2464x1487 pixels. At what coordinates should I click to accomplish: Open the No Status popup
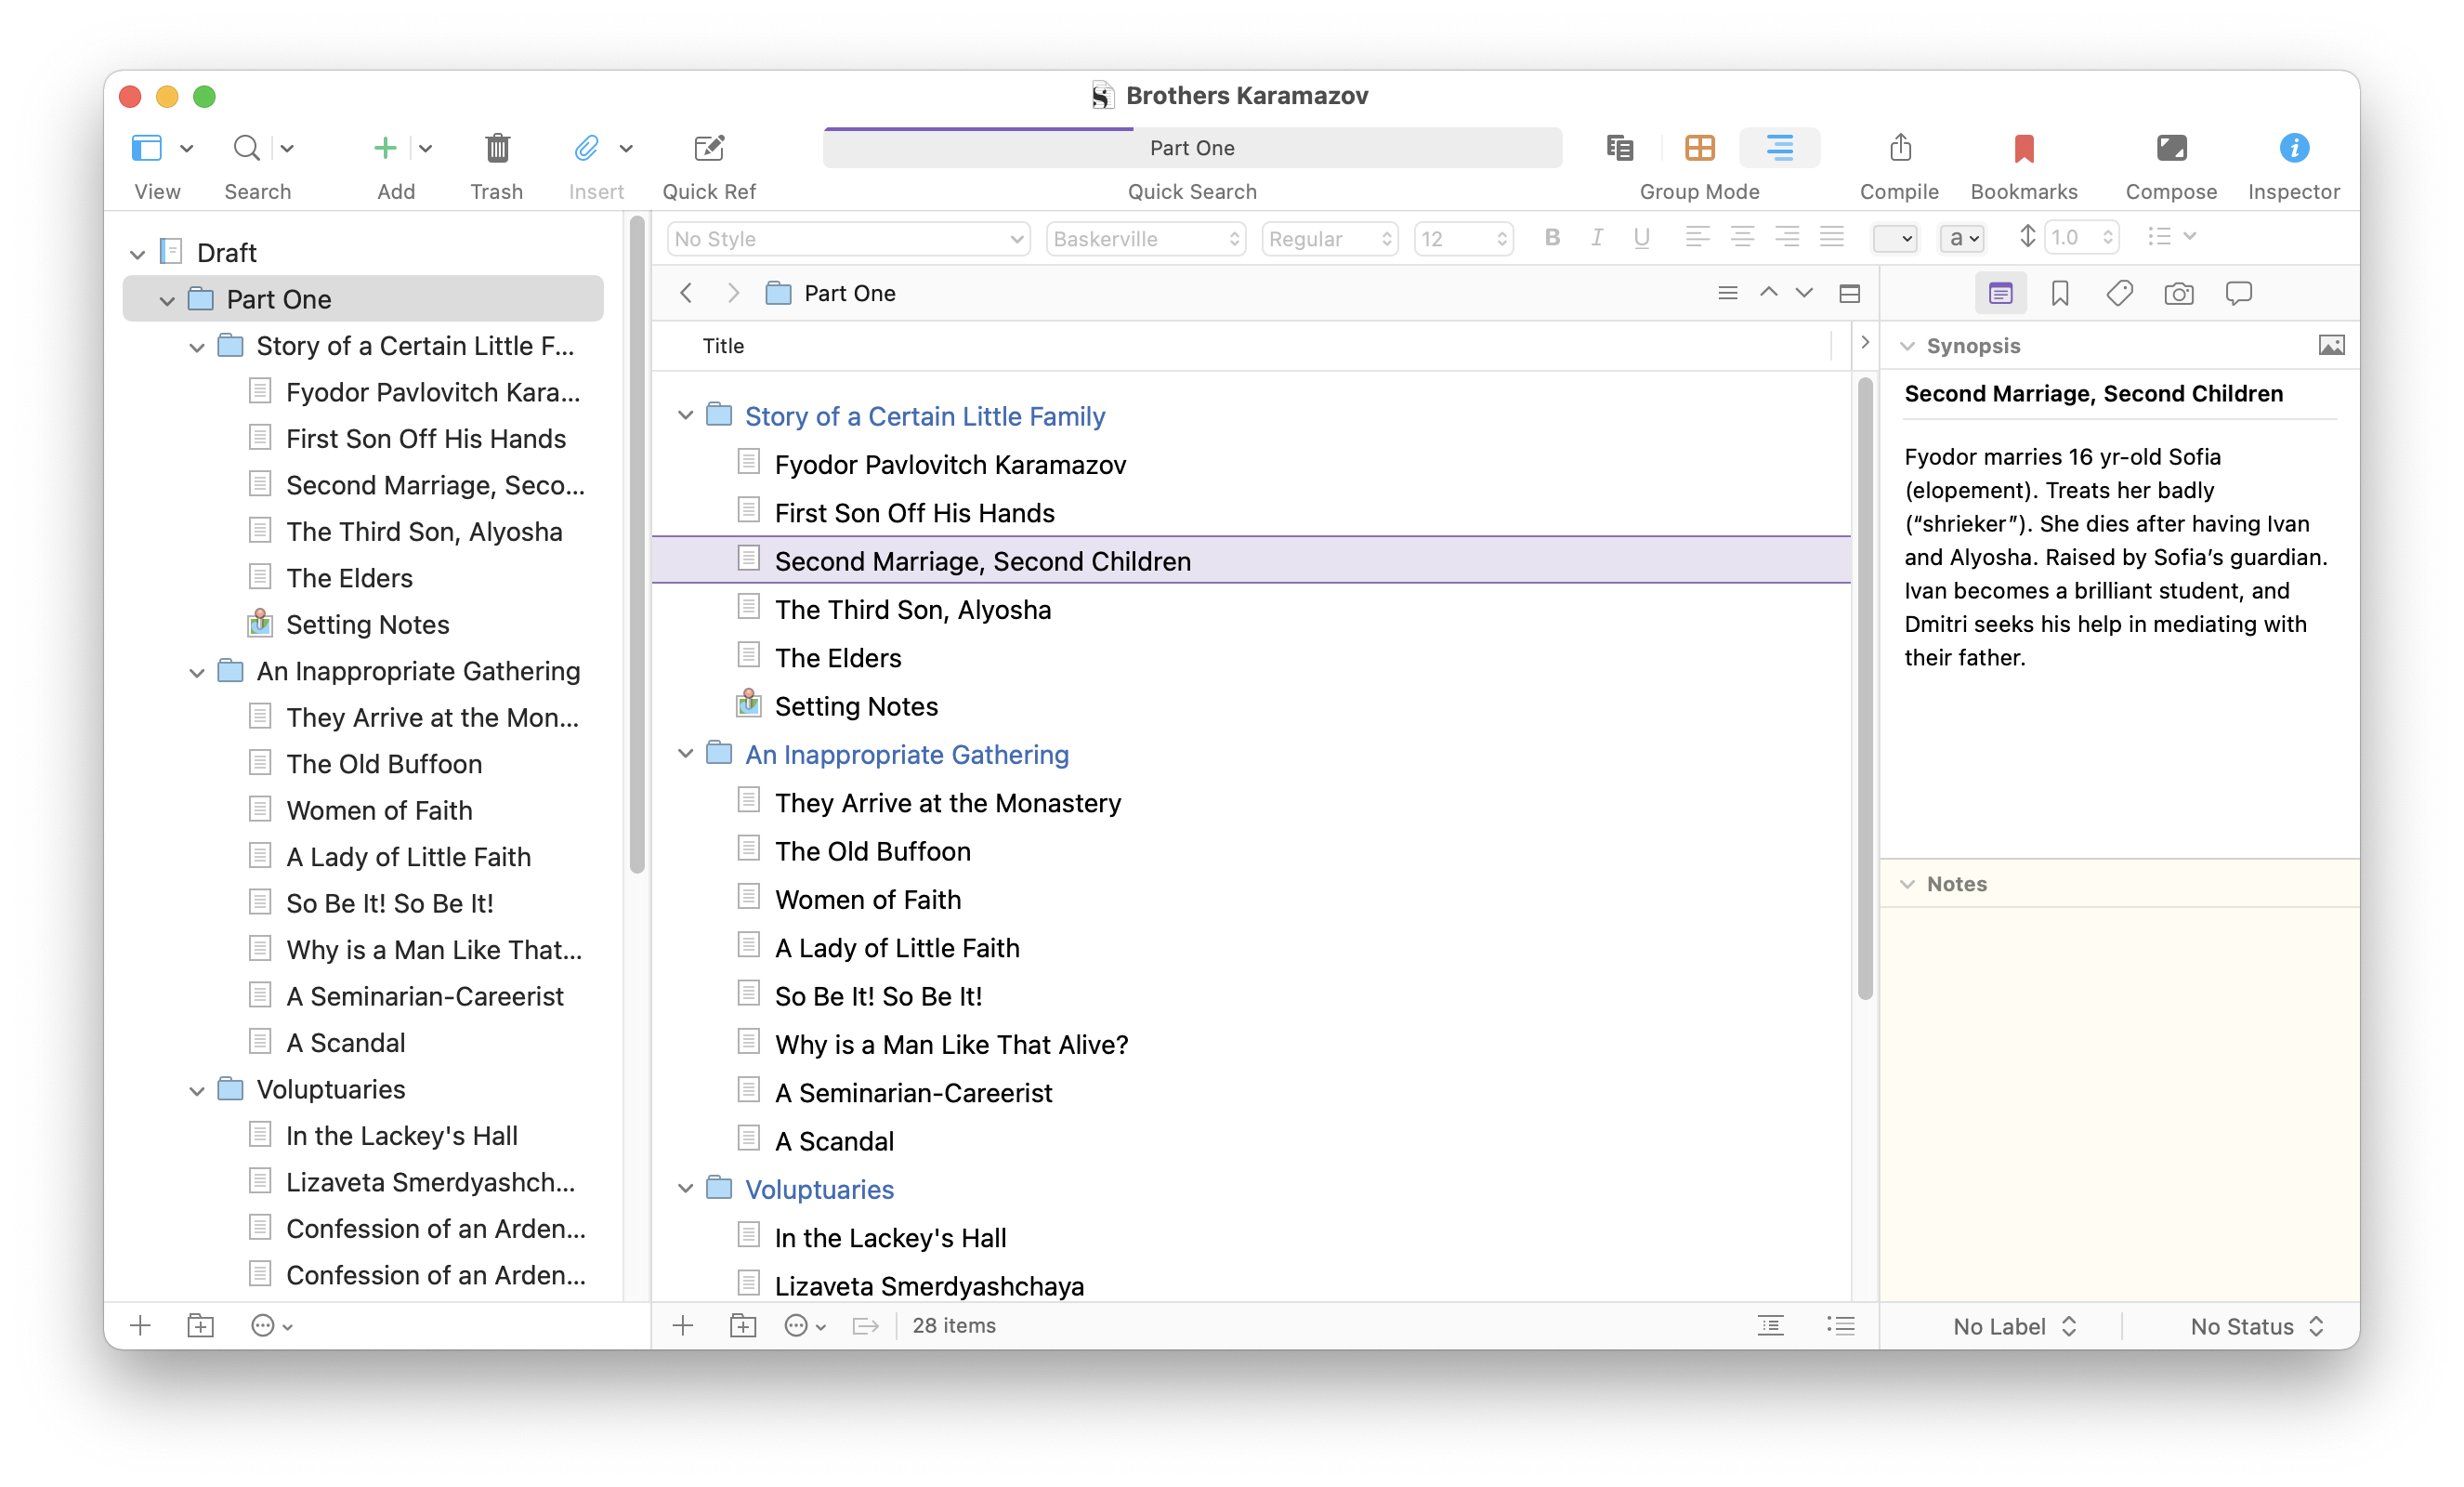(2256, 1326)
